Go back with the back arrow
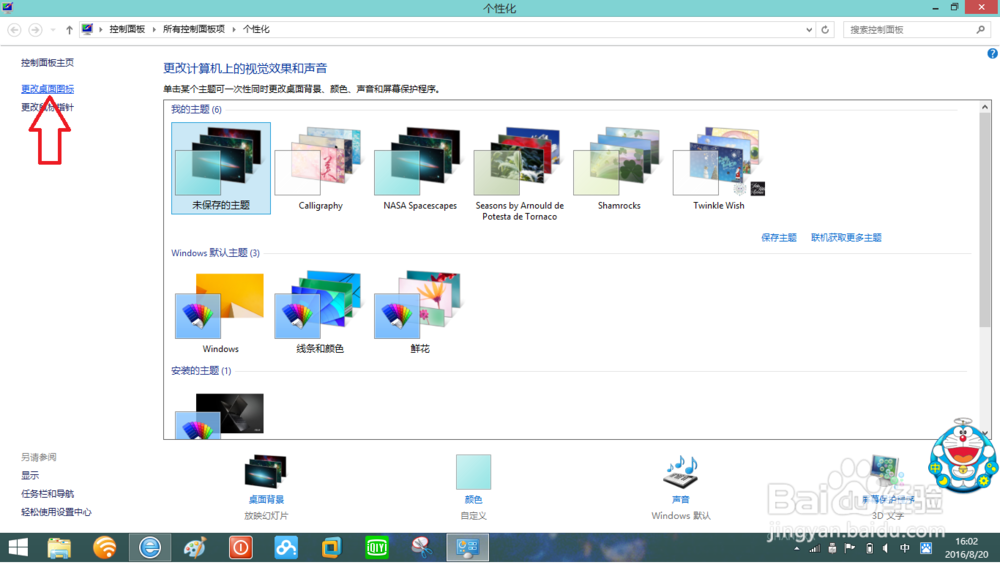Viewport: 1000px width, 565px height. (14, 29)
